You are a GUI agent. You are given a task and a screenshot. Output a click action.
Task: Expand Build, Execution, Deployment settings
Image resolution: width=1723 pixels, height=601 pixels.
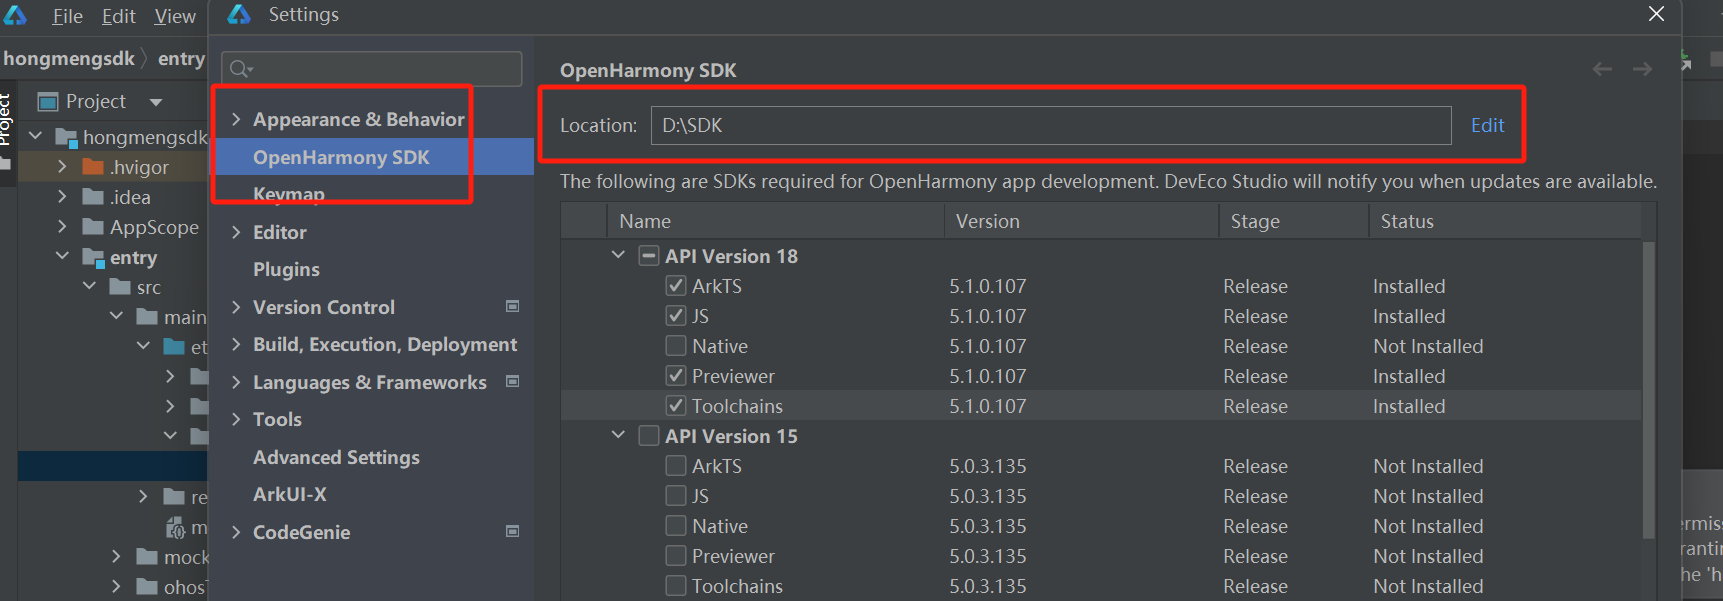pos(236,344)
